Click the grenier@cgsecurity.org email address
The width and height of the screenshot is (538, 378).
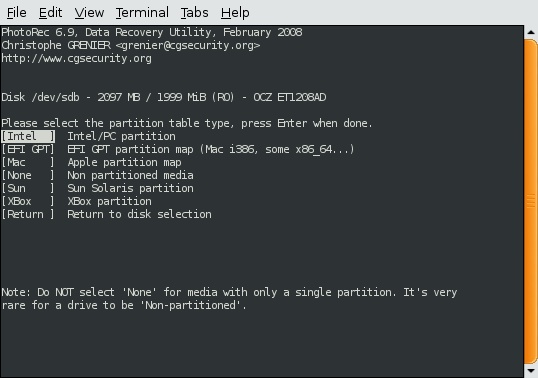188,45
